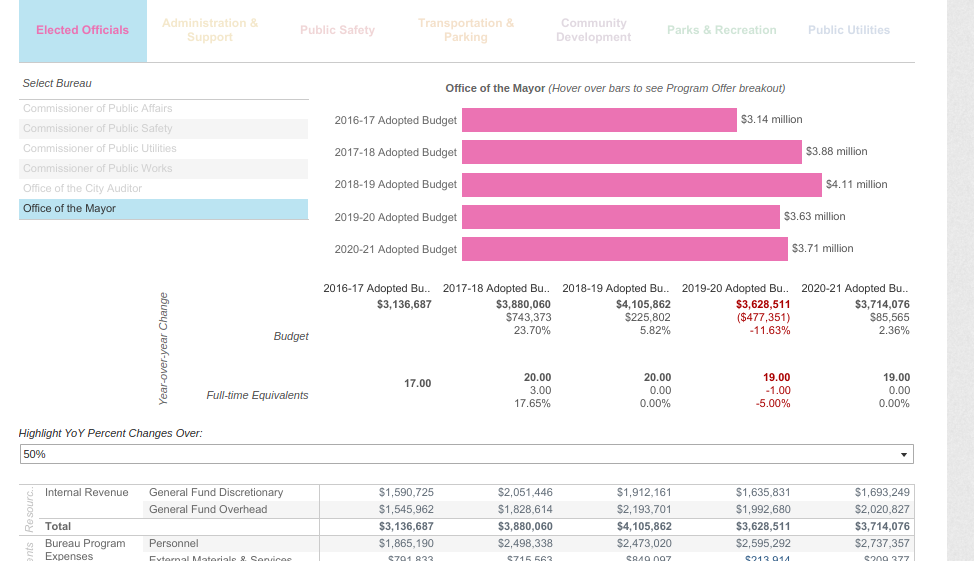The image size is (974, 561).
Task: Click General Fund Overhead row label
Action: point(208,509)
